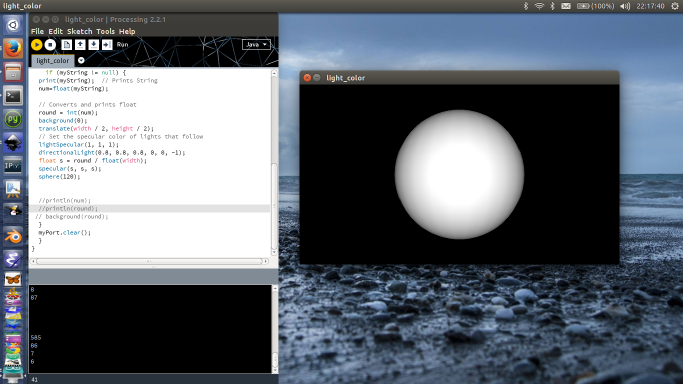Open the purple editor icon in the launcher
The width and height of the screenshot is (683, 384).
tap(13, 260)
